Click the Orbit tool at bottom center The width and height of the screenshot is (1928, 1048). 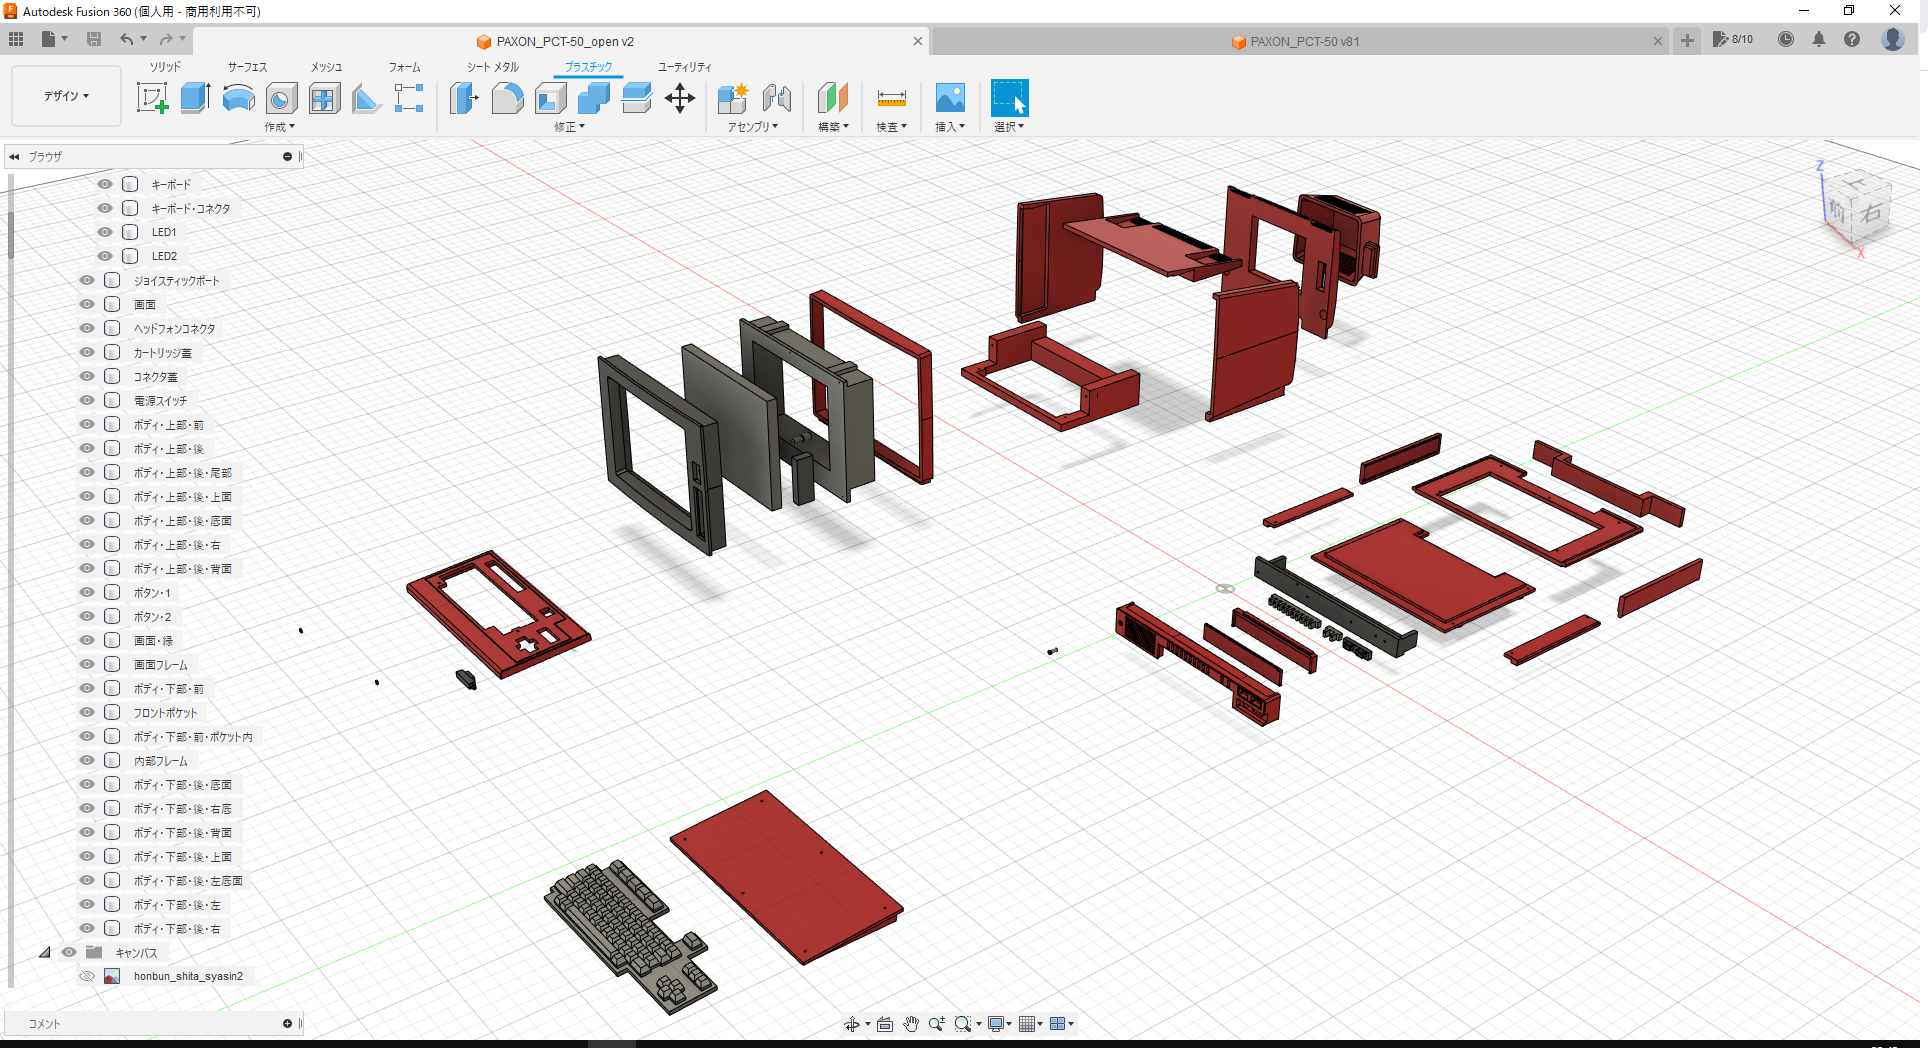pos(853,1023)
